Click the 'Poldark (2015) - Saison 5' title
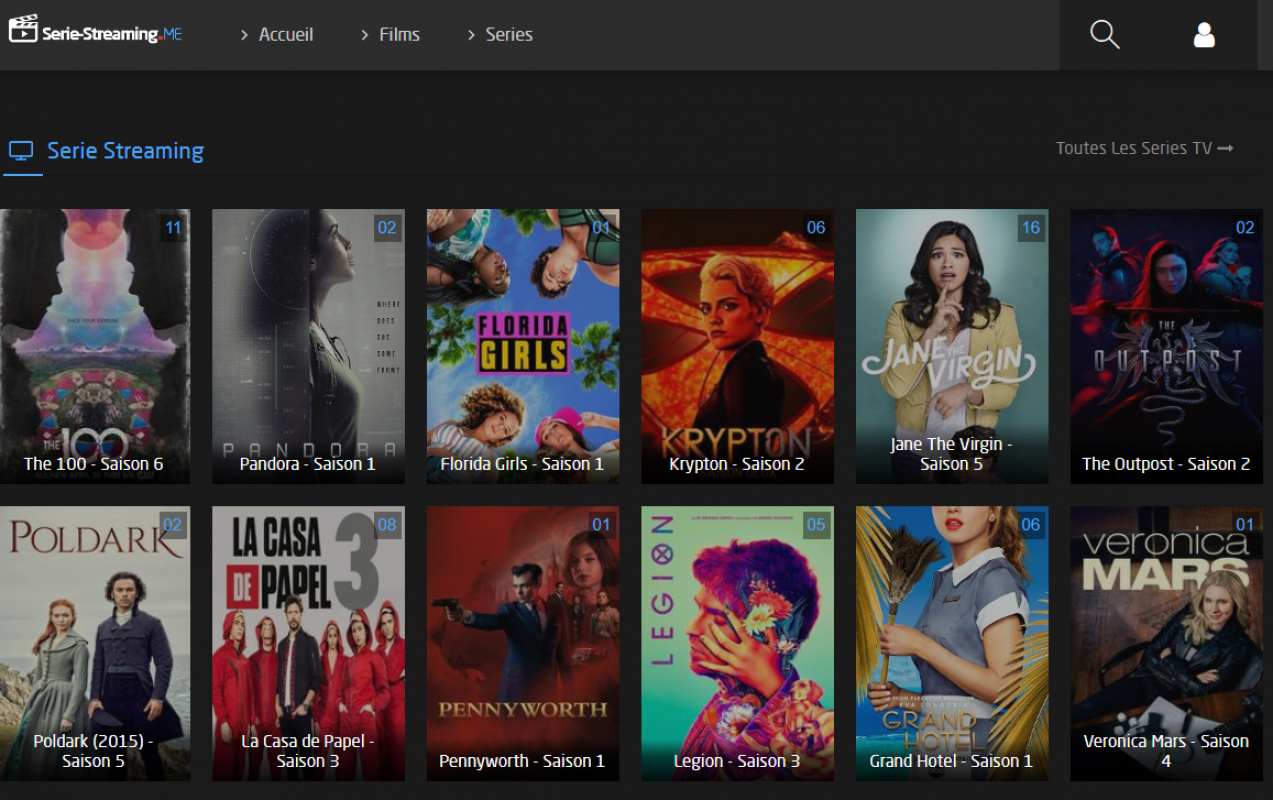 coord(93,751)
